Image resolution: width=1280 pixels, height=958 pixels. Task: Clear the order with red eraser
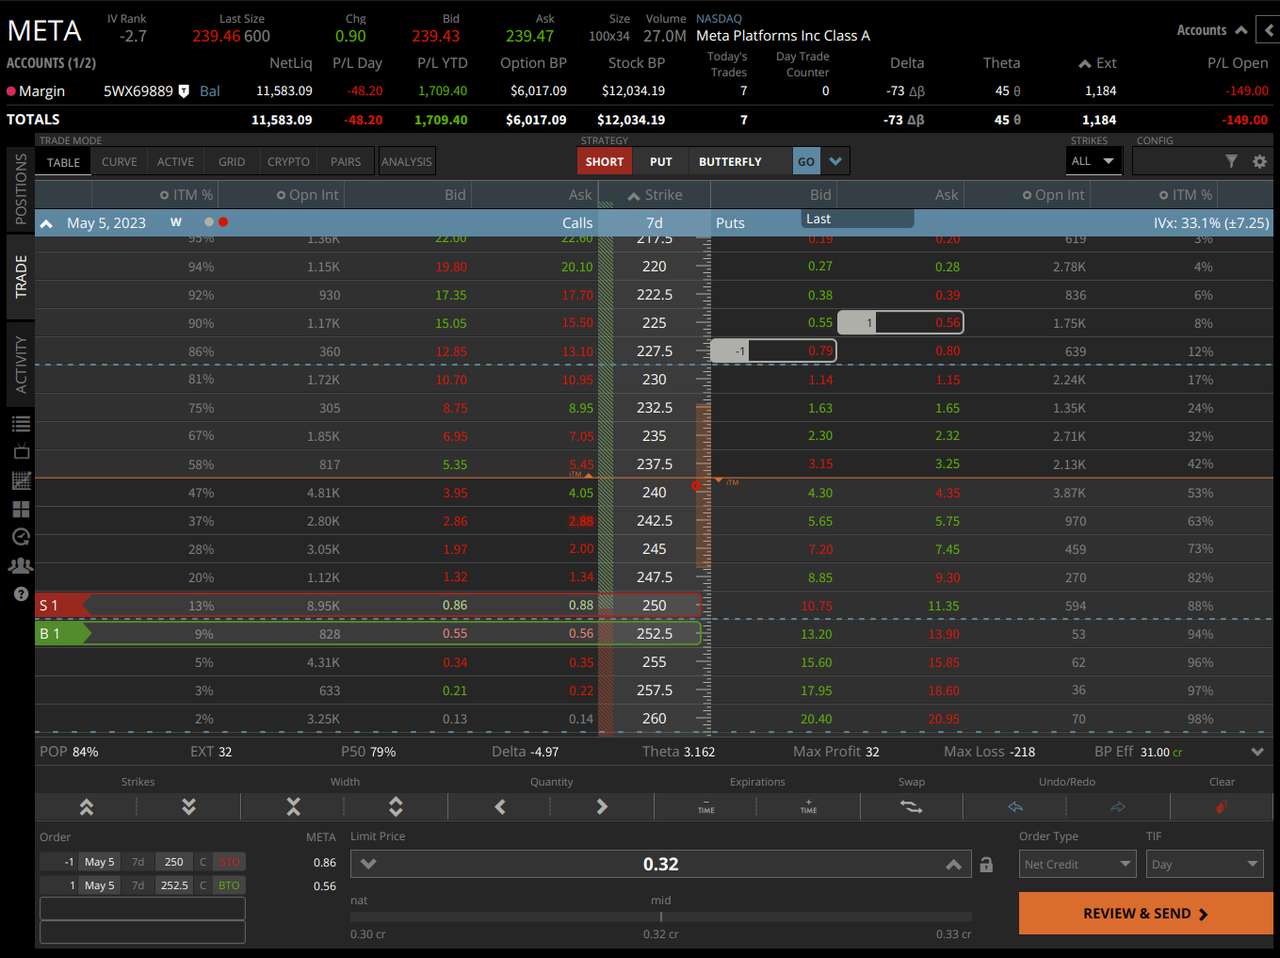pyautogui.click(x=1222, y=807)
